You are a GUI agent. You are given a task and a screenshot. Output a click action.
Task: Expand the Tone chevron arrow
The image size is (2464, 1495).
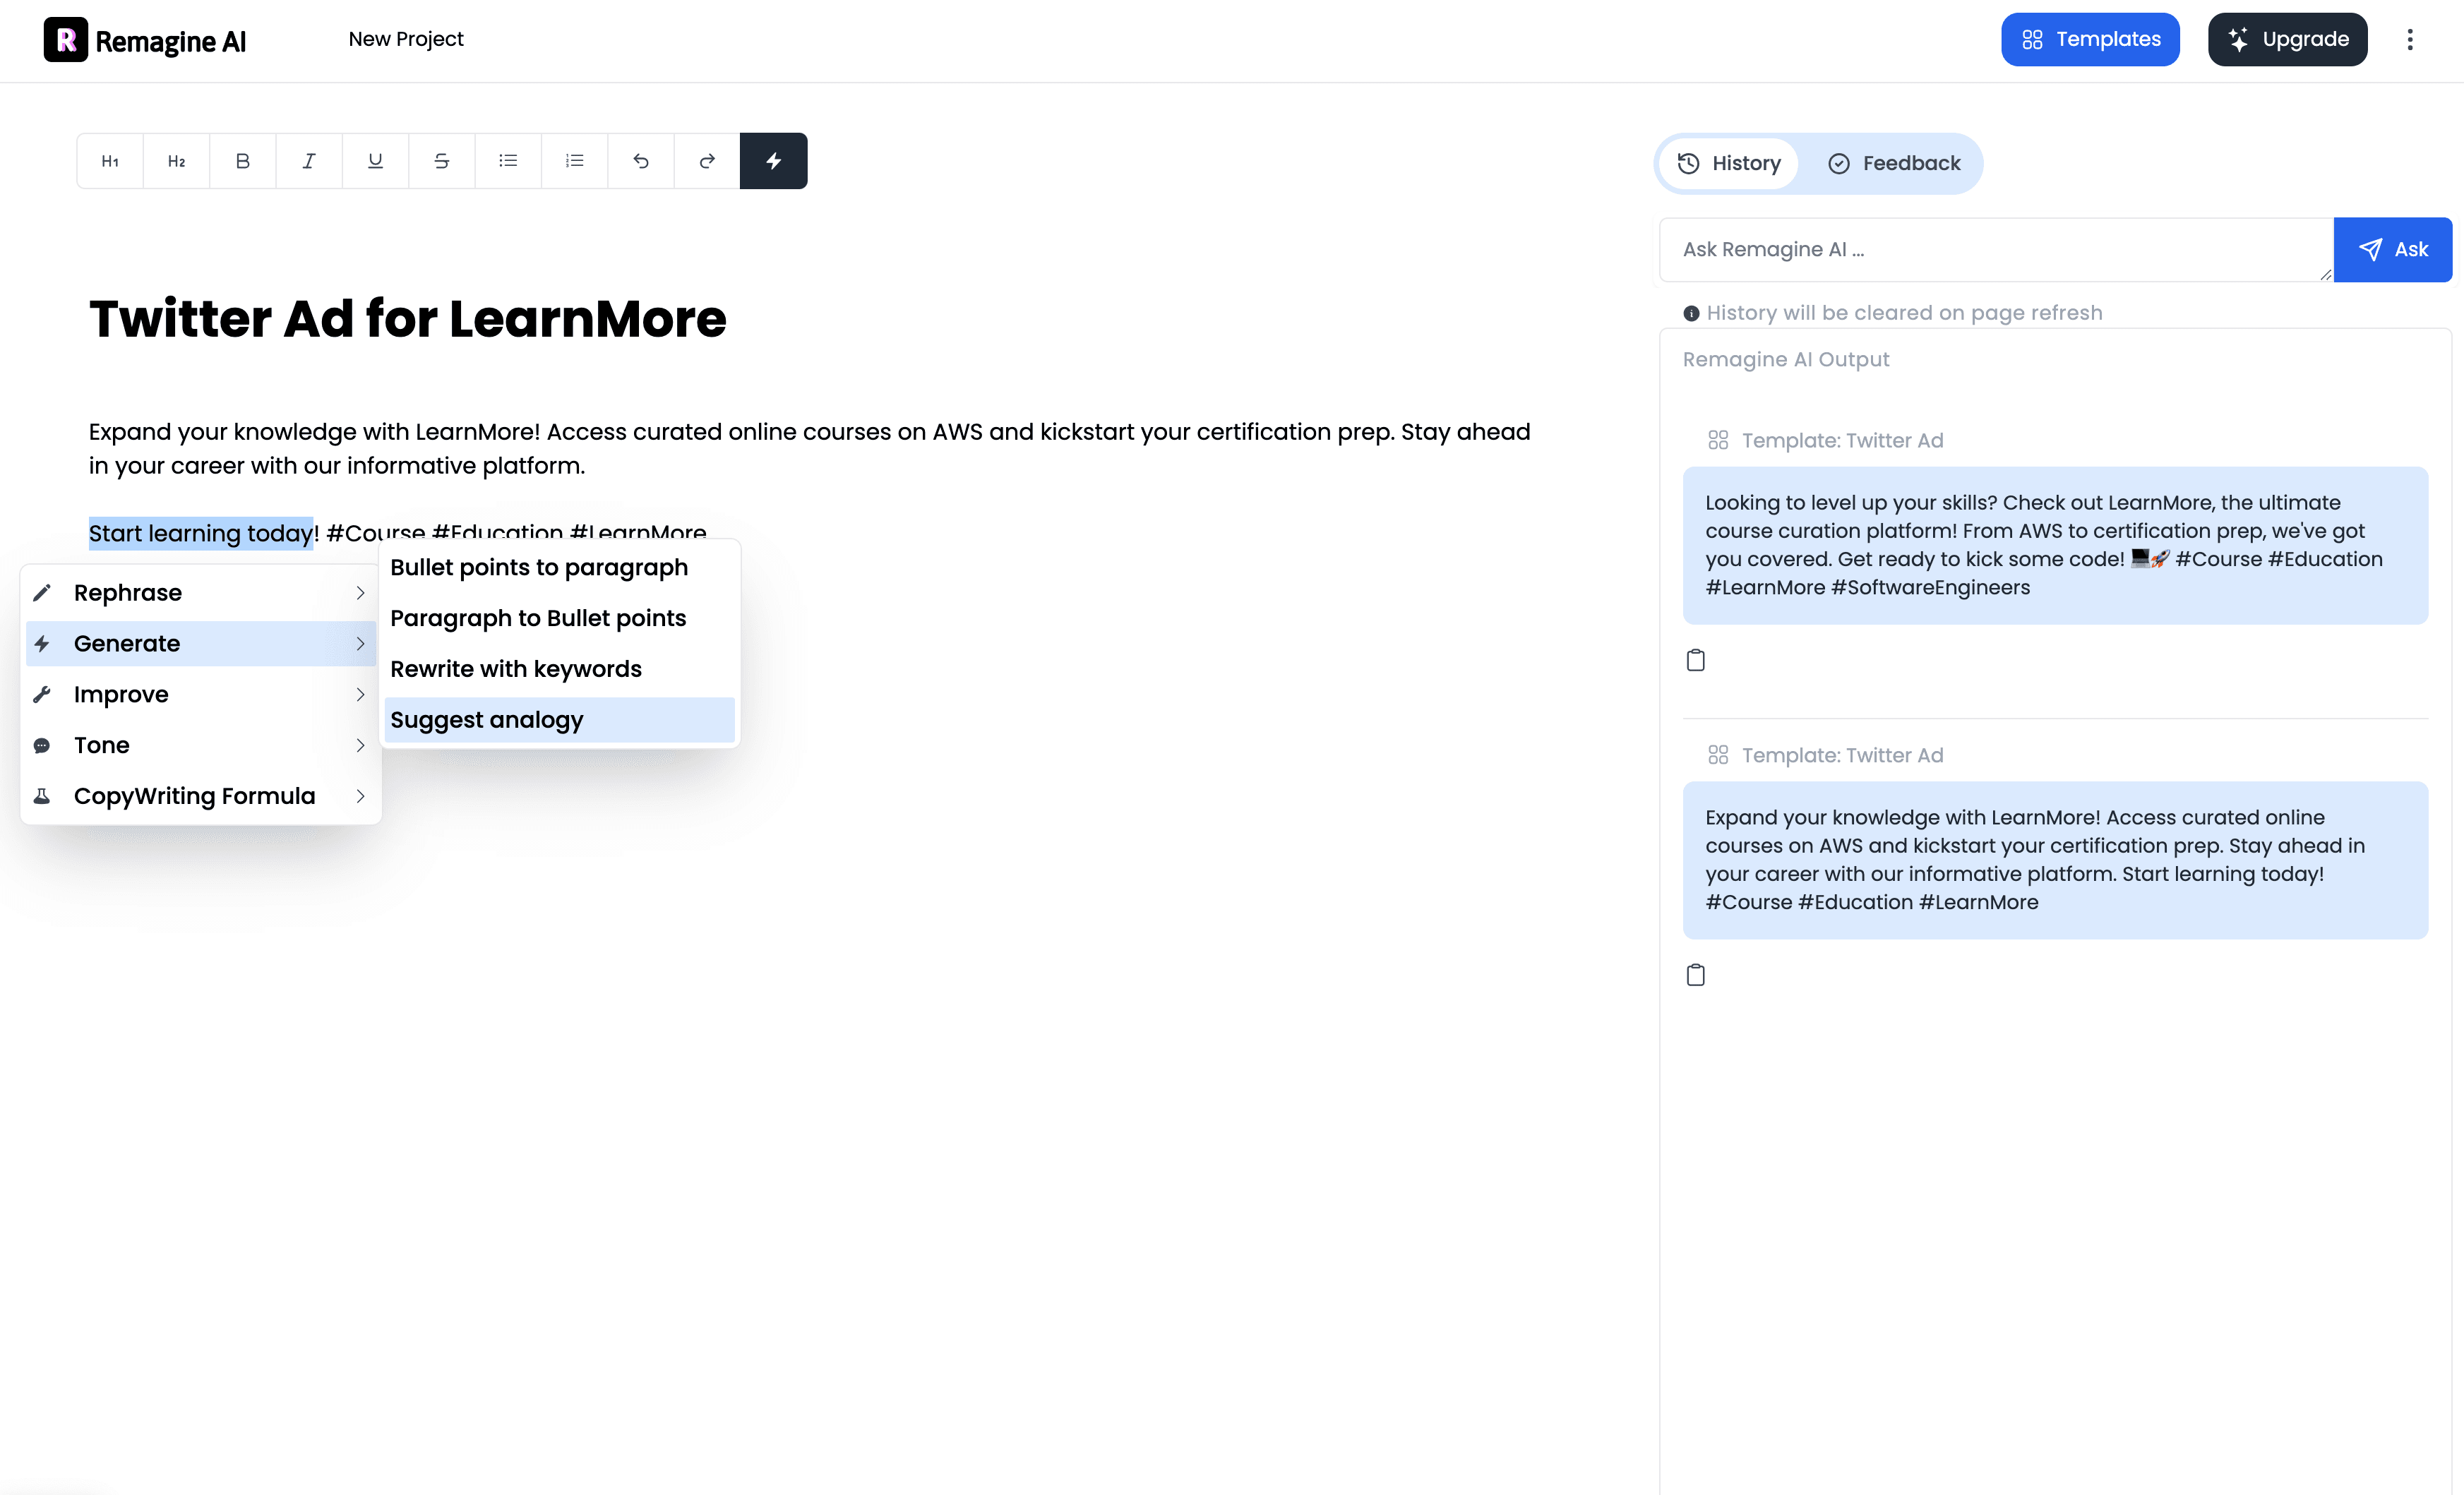360,745
